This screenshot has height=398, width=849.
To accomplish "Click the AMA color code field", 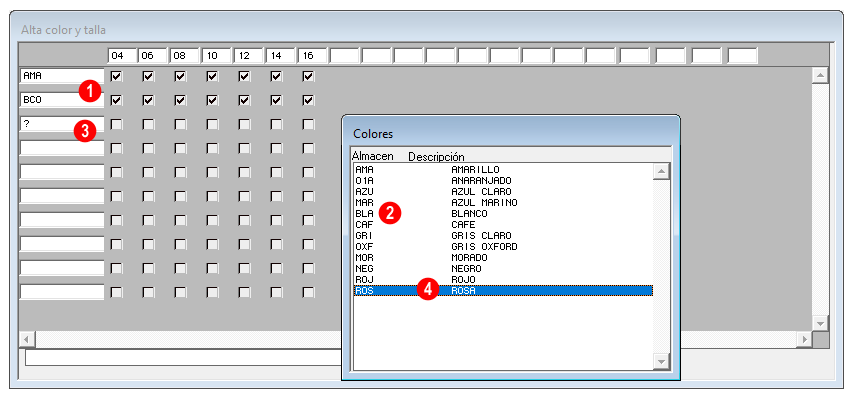I will (x=61, y=76).
